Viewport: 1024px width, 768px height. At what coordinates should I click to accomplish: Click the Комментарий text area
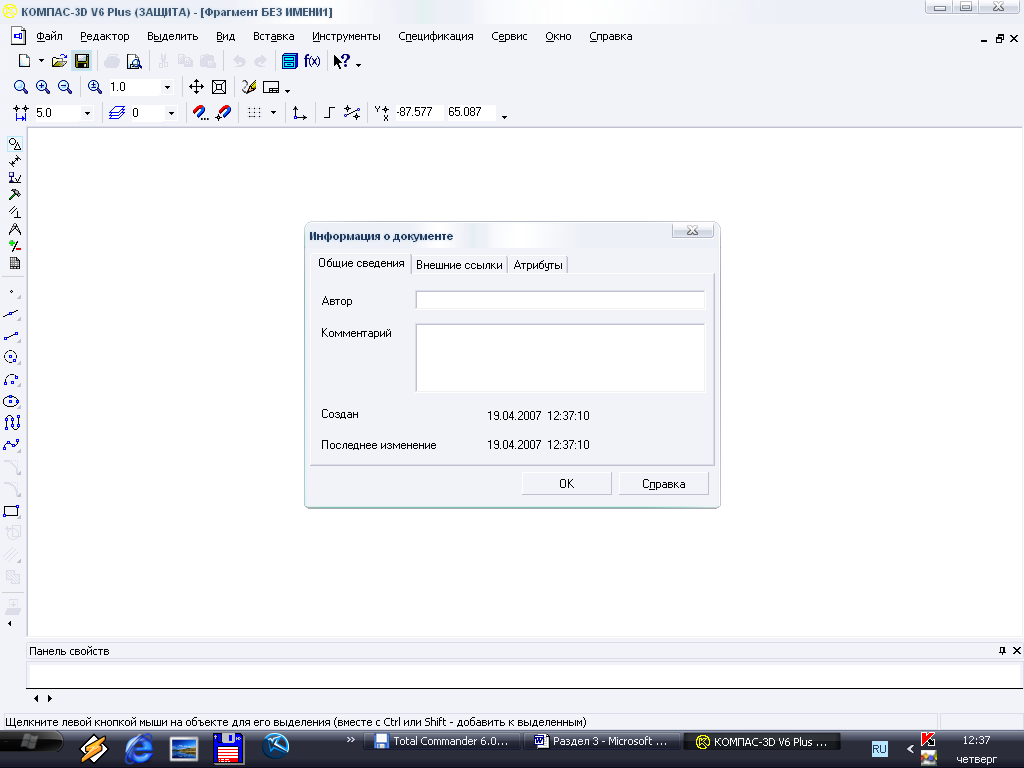(560, 358)
